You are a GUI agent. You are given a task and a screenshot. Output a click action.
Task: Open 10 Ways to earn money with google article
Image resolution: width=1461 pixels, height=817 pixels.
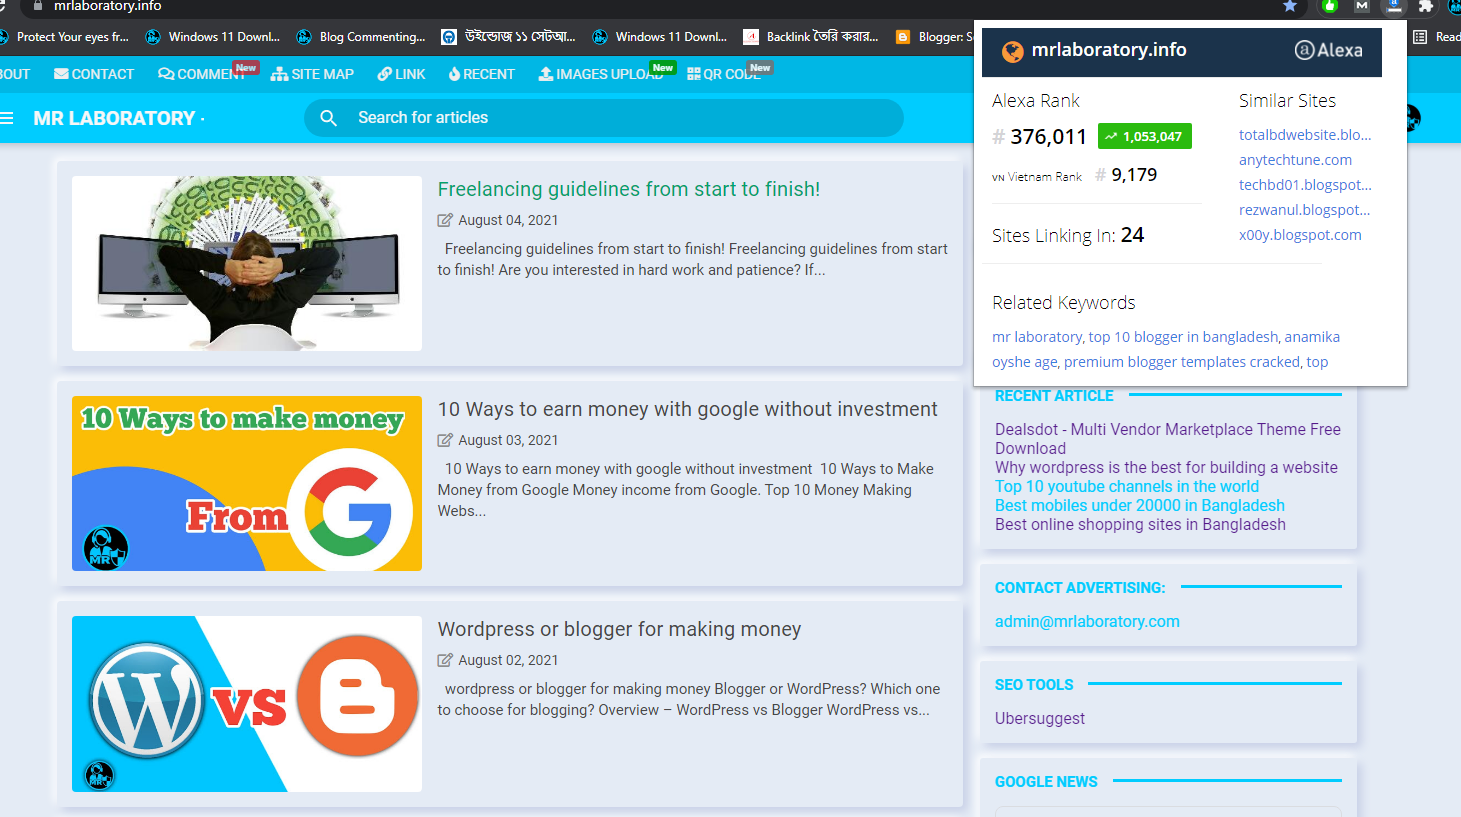coord(687,409)
